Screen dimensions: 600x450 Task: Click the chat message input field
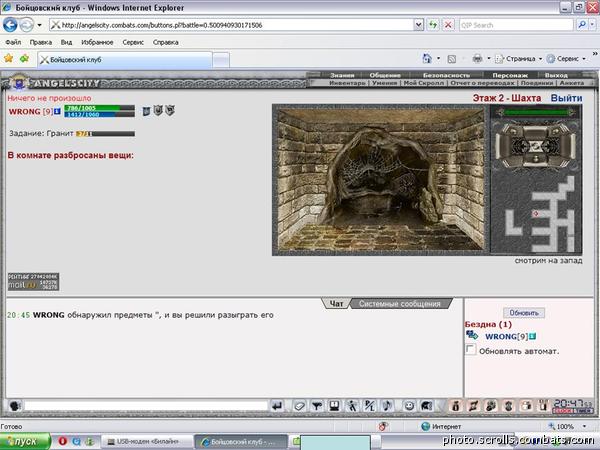pos(146,406)
